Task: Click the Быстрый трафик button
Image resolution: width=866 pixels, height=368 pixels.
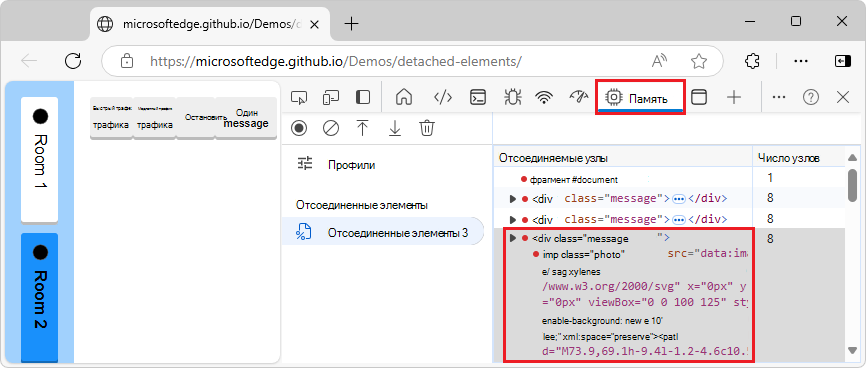Action: (111, 118)
